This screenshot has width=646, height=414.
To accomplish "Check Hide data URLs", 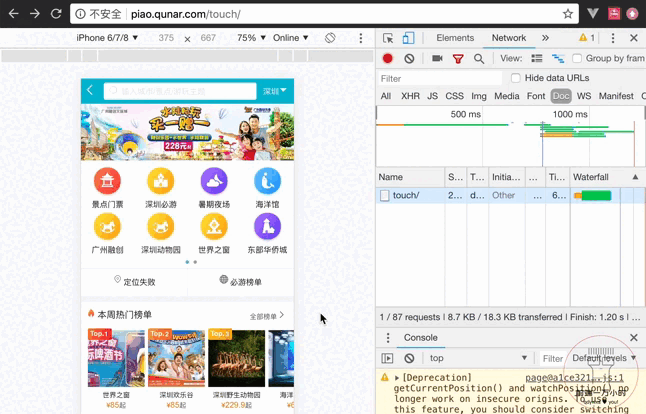I will click(x=515, y=78).
